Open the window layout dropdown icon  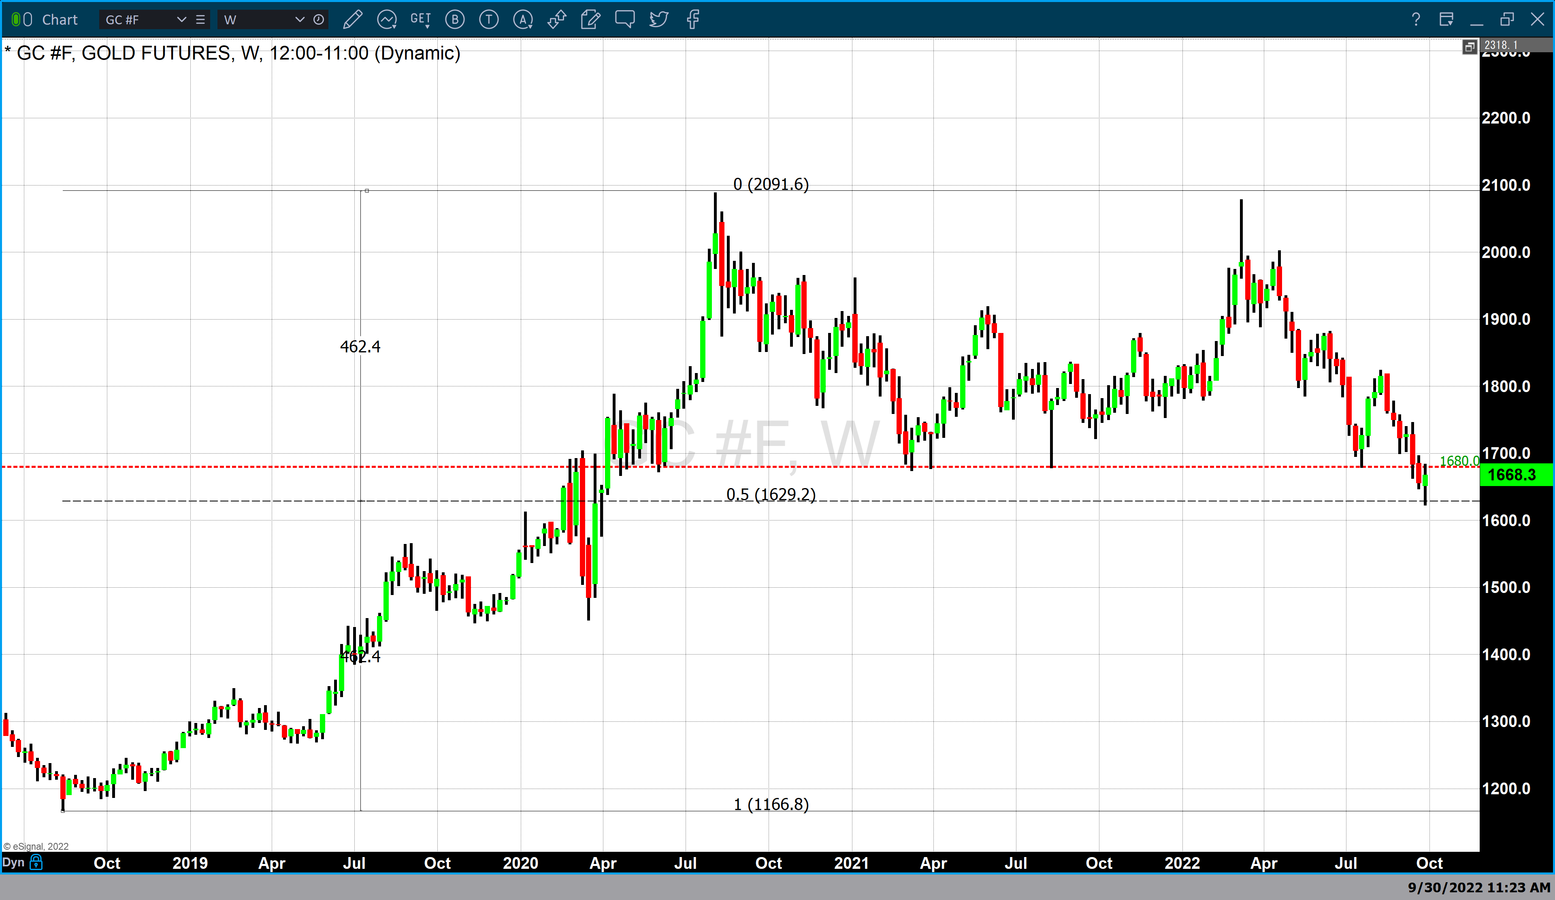pos(1446,19)
